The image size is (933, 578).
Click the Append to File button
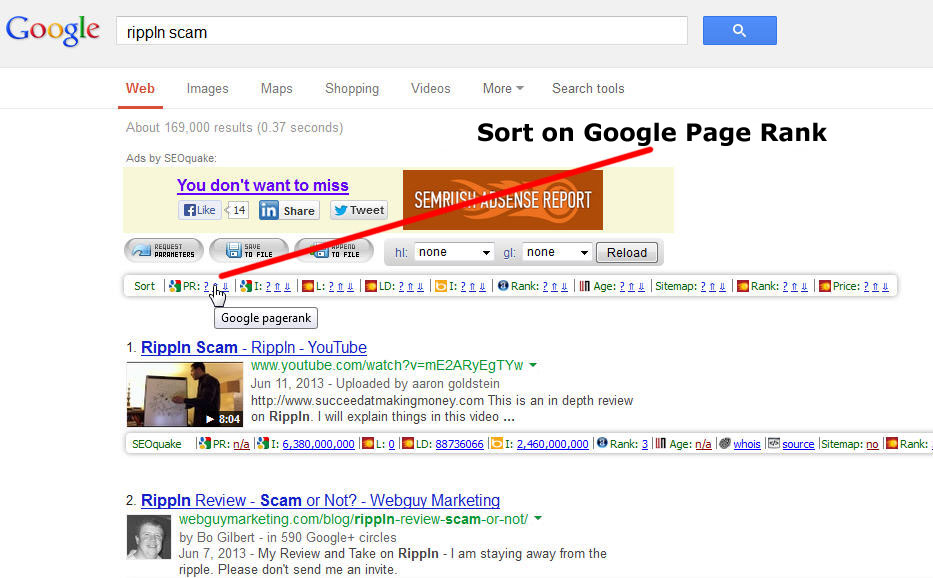point(334,250)
